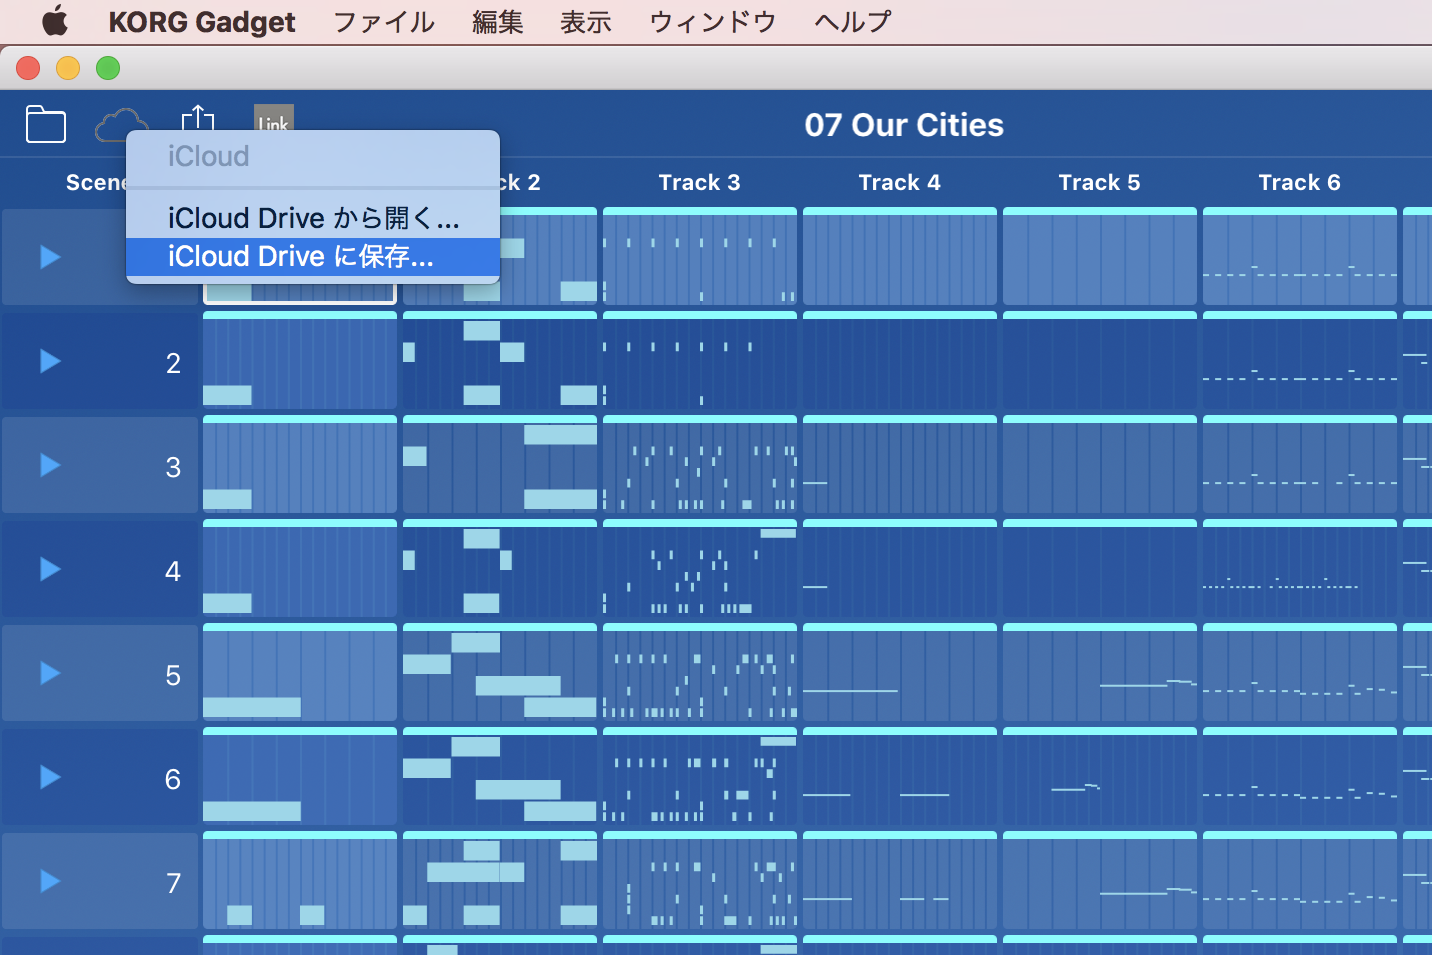Image resolution: width=1432 pixels, height=955 pixels.
Task: Open Track 6 clip in scene 1
Action: point(1300,256)
